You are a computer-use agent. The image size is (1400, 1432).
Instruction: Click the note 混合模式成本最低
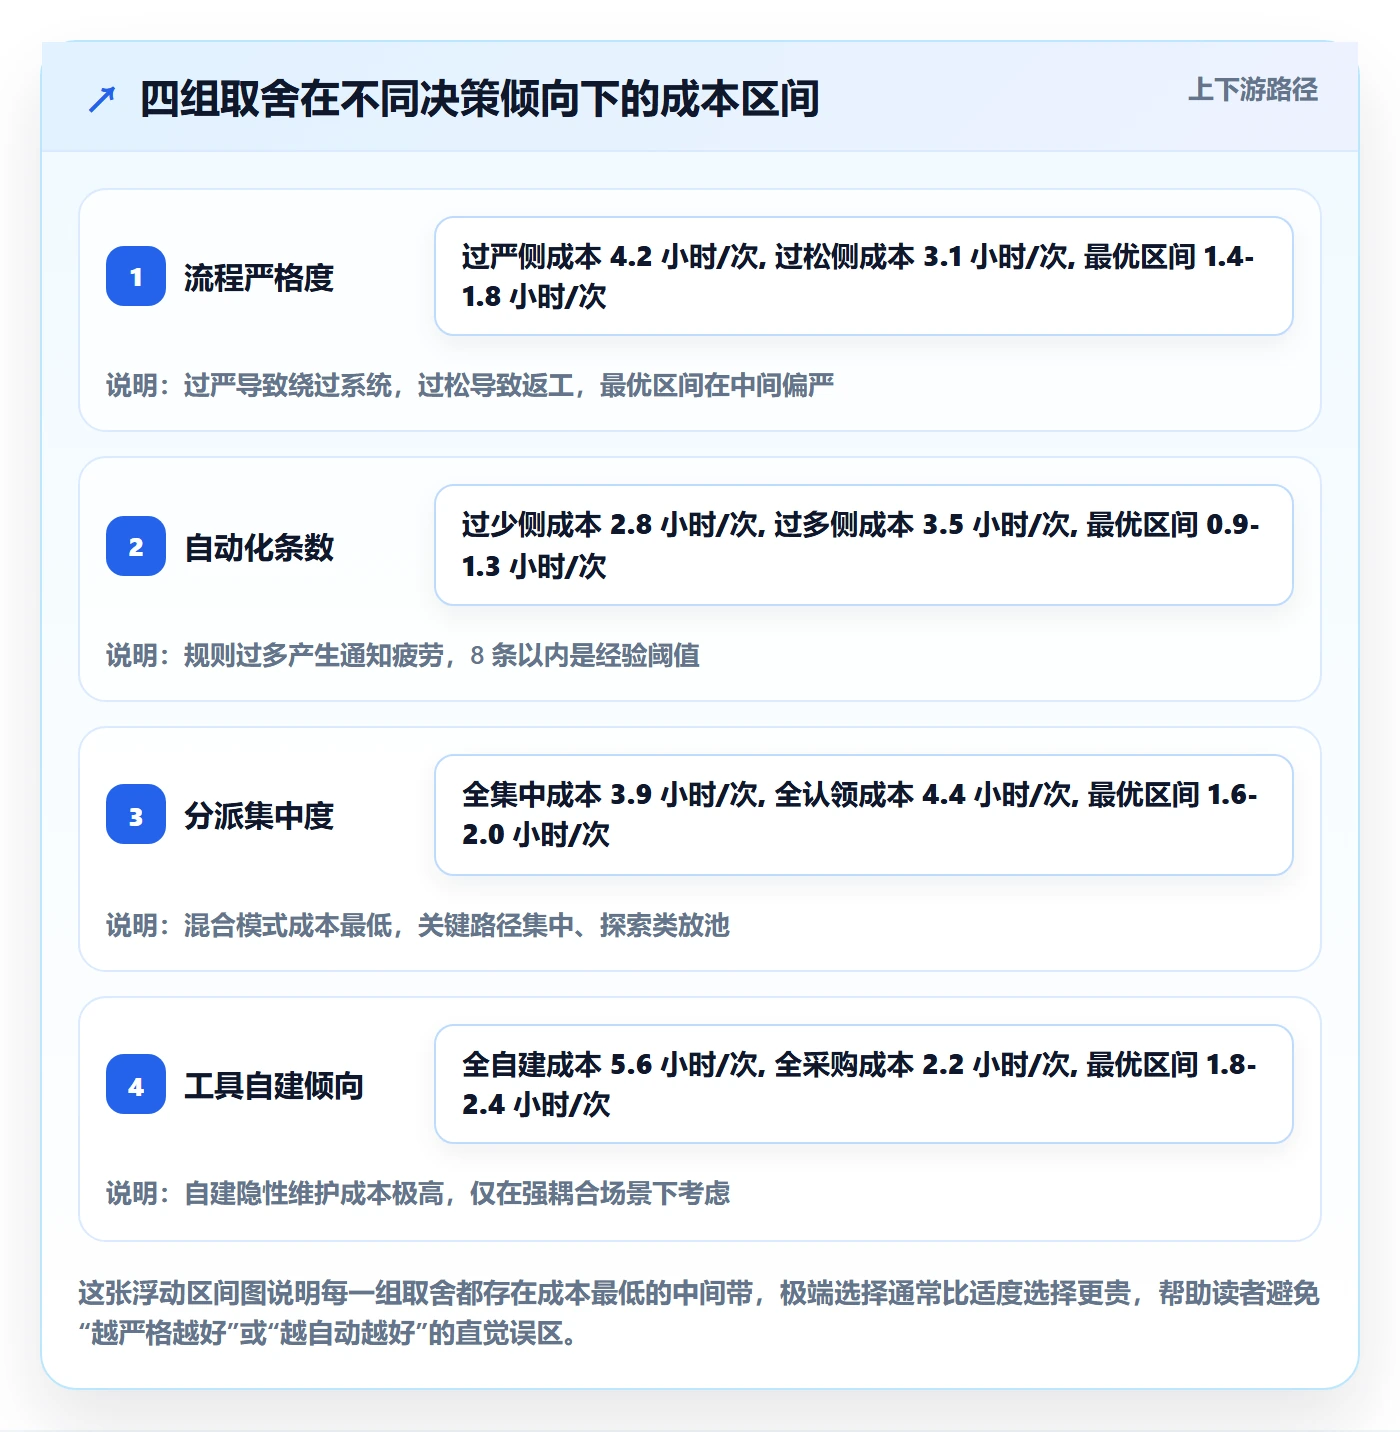tap(418, 925)
